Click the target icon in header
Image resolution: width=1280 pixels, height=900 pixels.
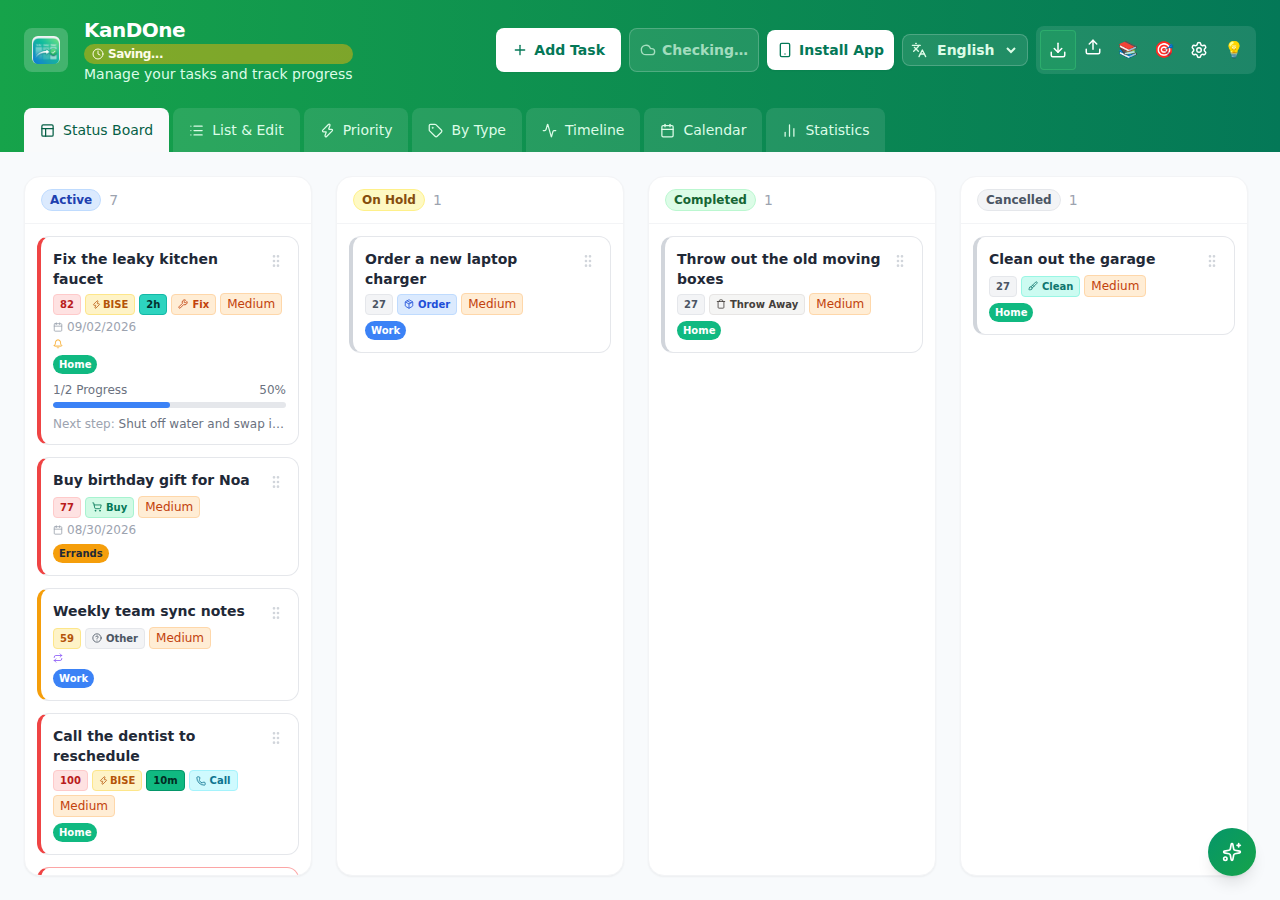(1163, 49)
